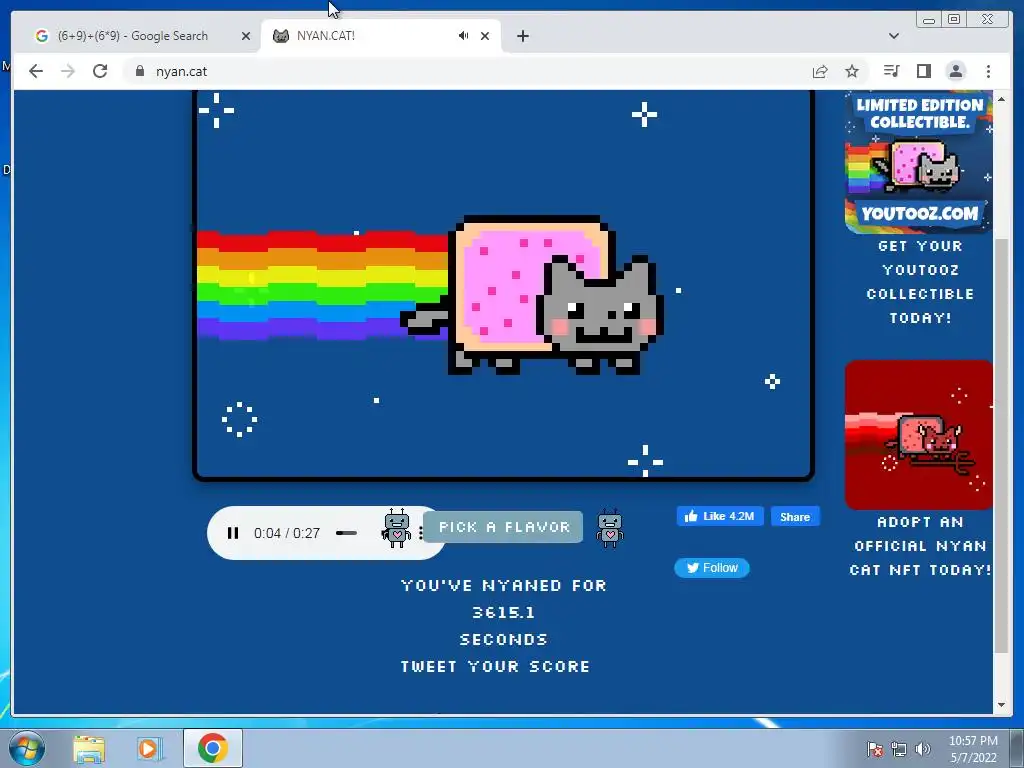Click the robot icon right of Pick a Flavor
The width and height of the screenshot is (1024, 768).
[610, 528]
